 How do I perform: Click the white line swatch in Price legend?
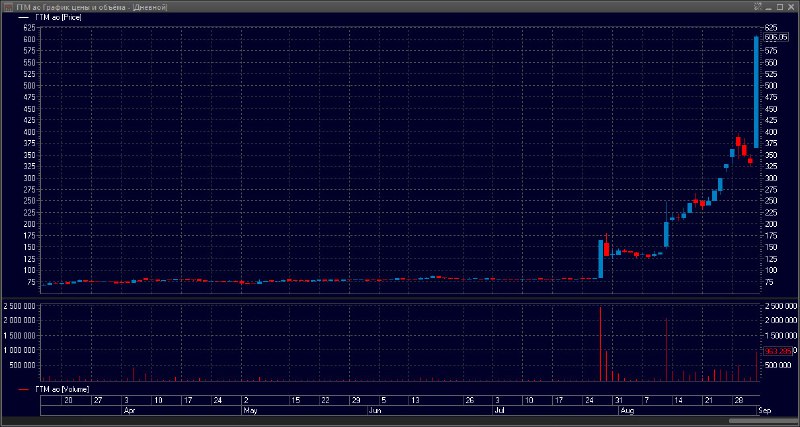(x=24, y=19)
